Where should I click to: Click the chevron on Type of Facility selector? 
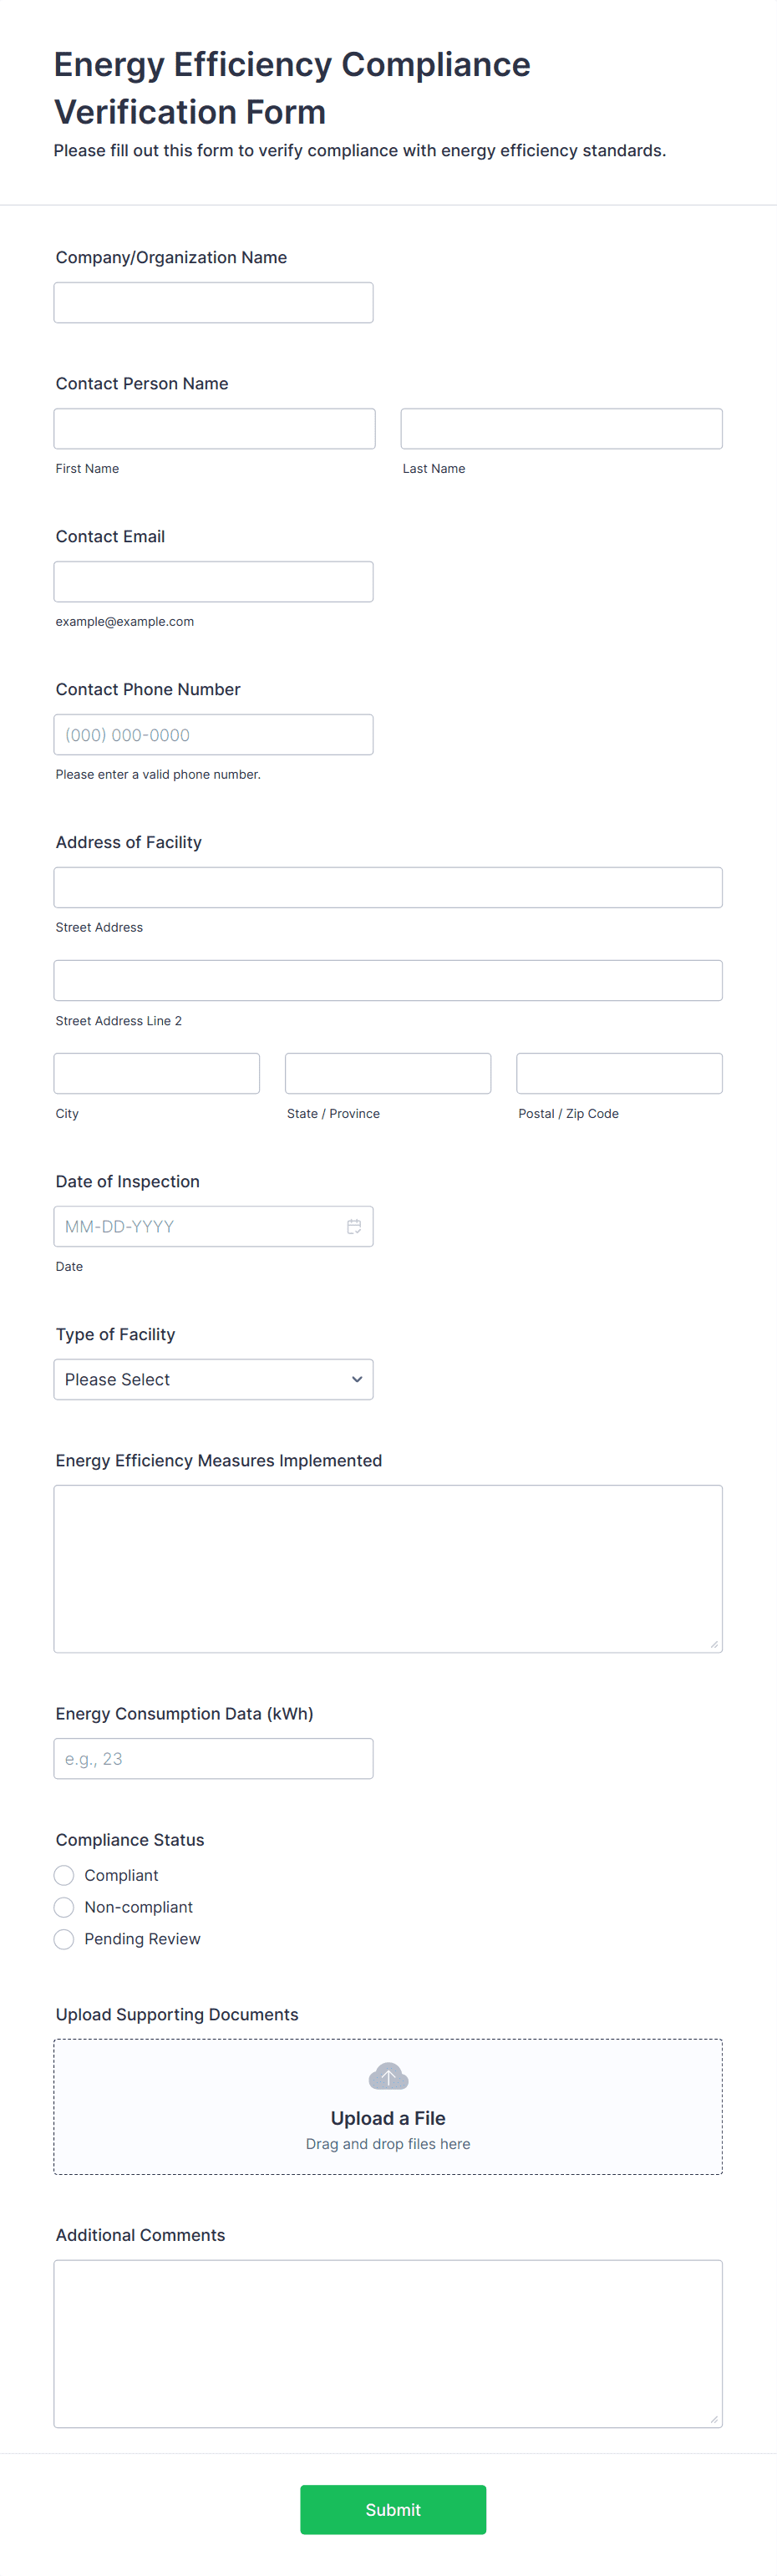[356, 1379]
